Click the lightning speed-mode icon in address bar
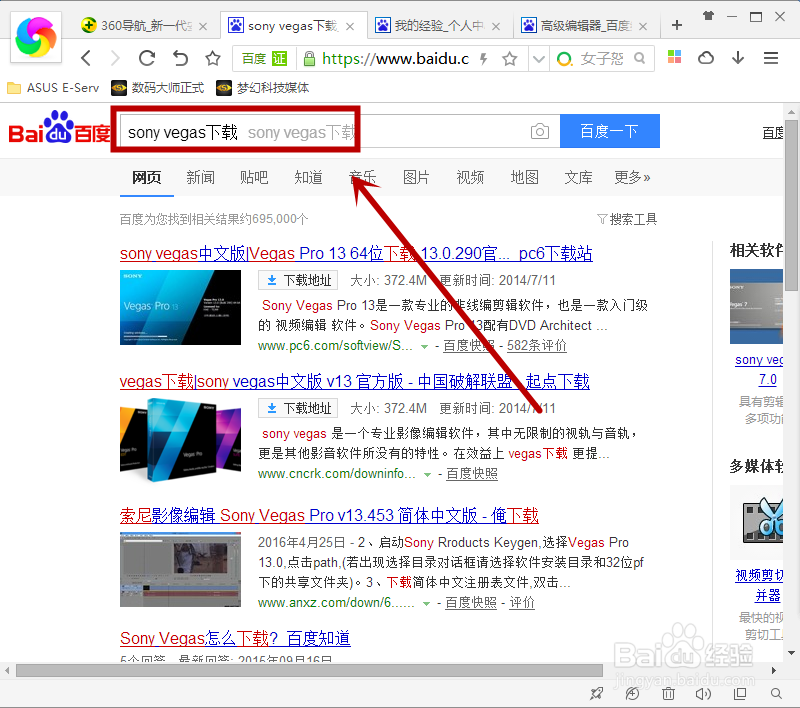This screenshot has height=708, width=800. (x=483, y=59)
